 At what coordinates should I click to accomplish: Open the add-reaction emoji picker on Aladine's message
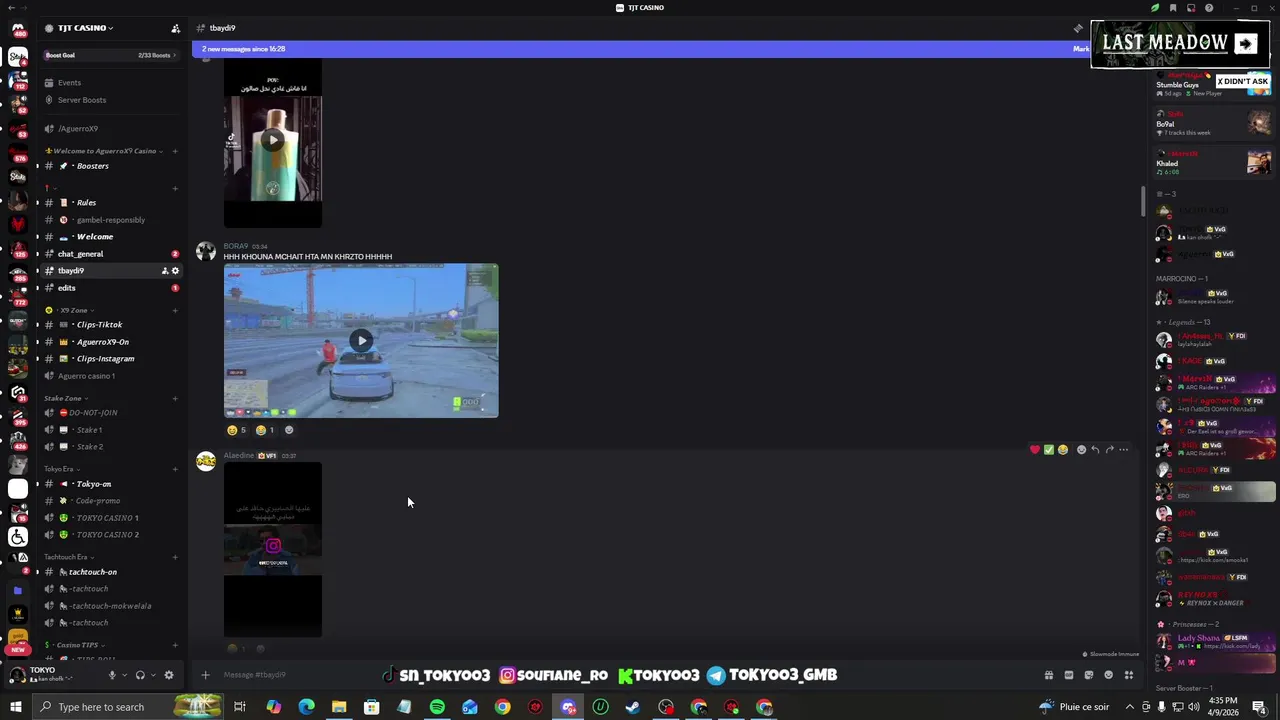pos(1081,450)
